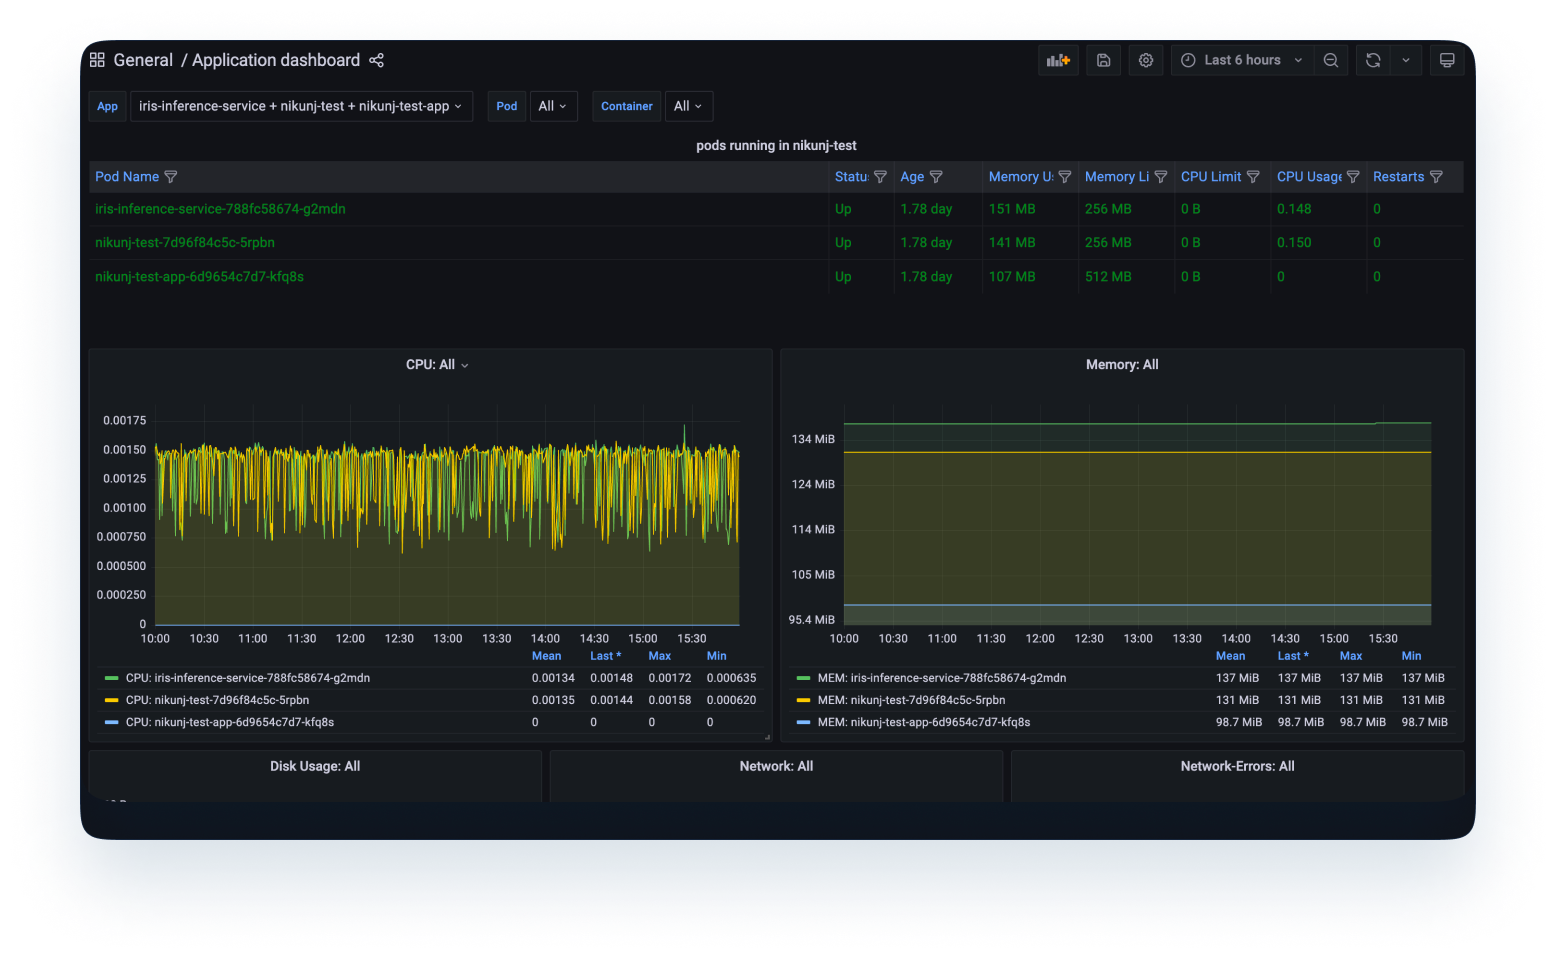This screenshot has width=1556, height=960.
Task: Toggle the iris-inference-service CPU series in legend
Action: tap(247, 678)
